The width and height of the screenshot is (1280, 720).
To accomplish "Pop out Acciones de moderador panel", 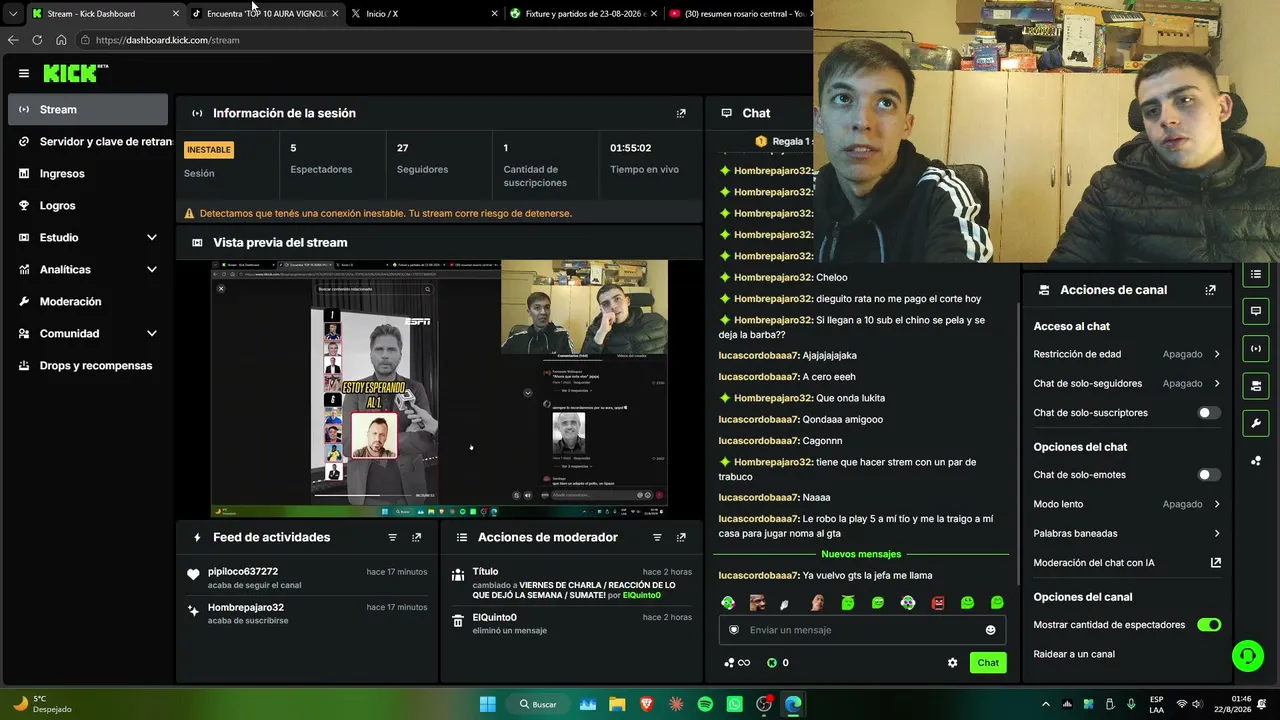I will click(x=681, y=537).
